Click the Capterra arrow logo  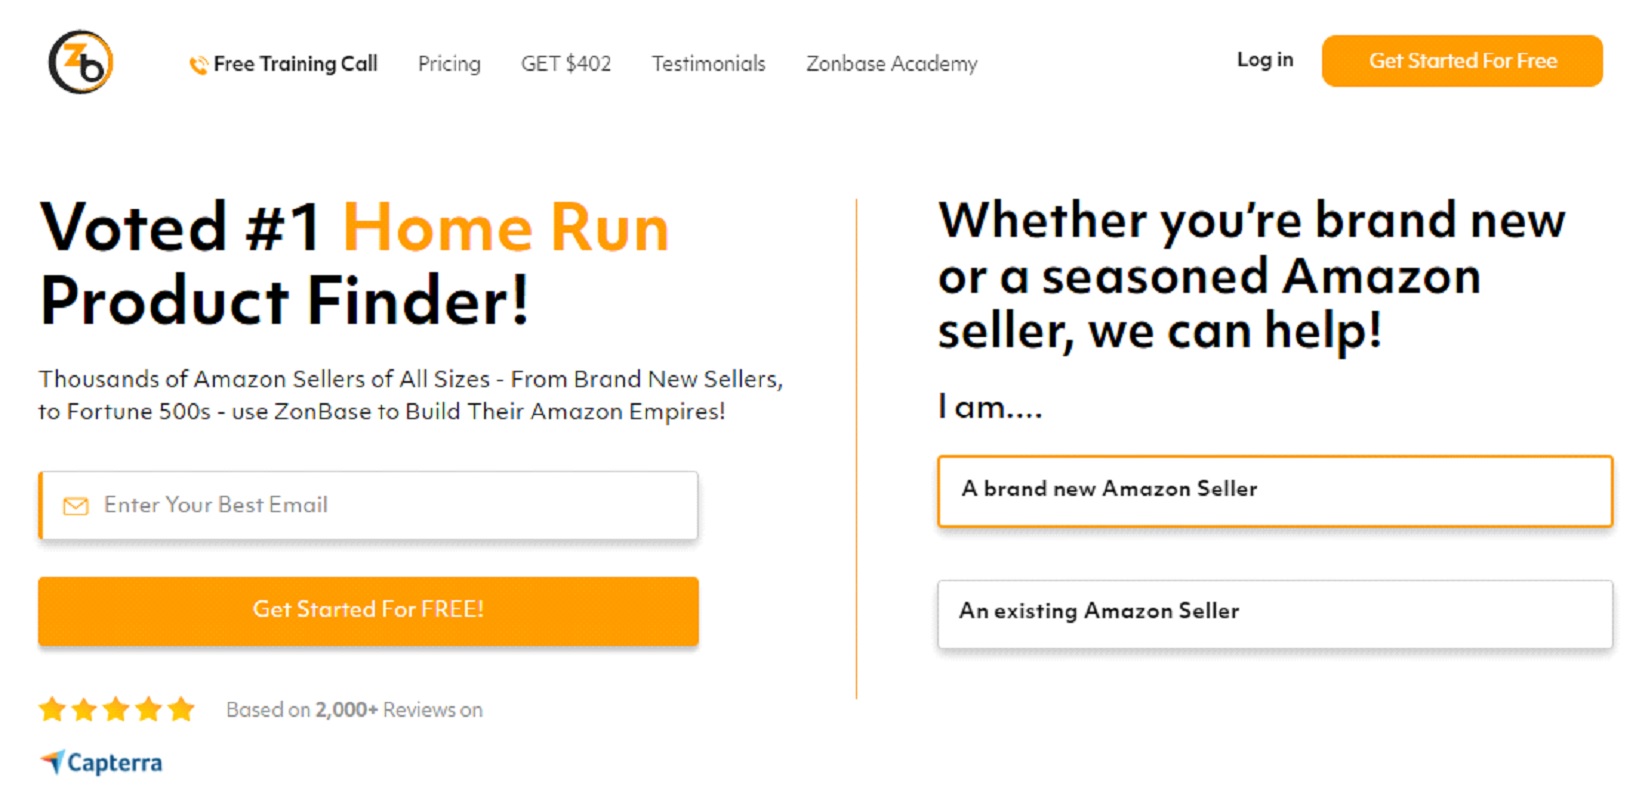click(52, 762)
